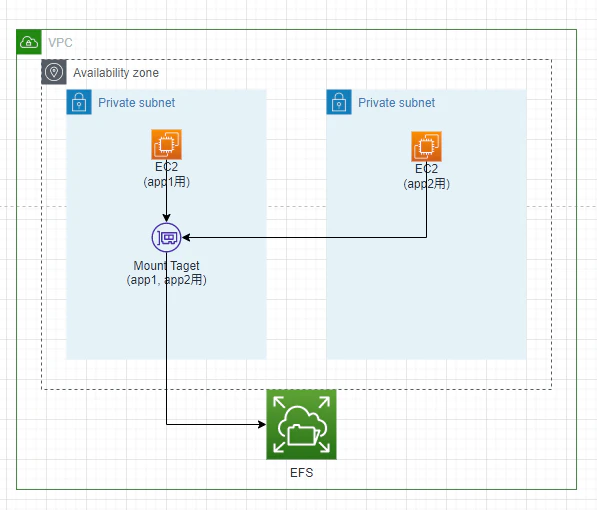Screen dimensions: 597x510
Task: Select the Mount Taget (app1, app2用) label
Action: 166,273
